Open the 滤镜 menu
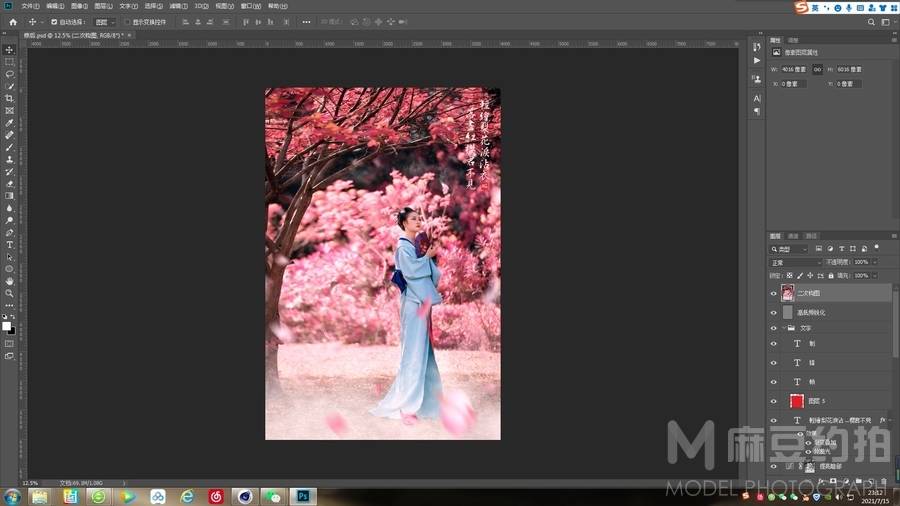This screenshot has width=900, height=506. [179, 6]
